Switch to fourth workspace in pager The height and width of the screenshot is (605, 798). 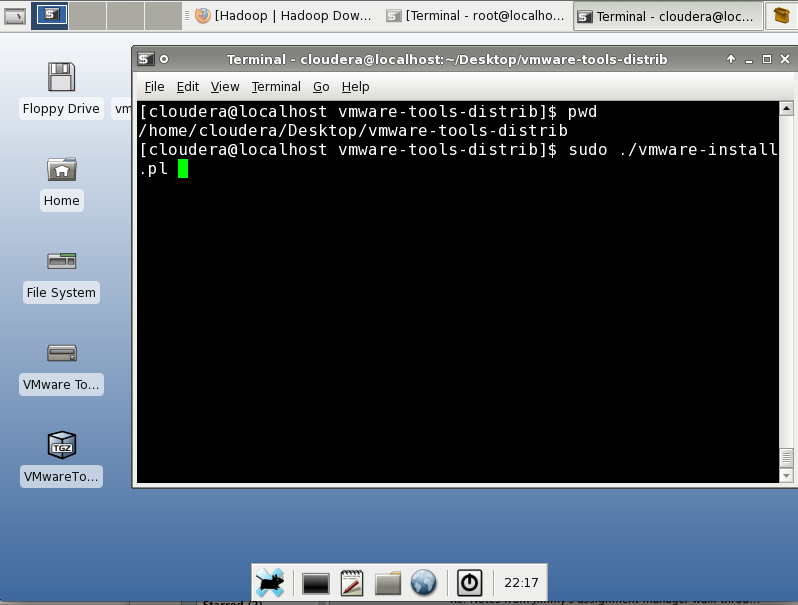[163, 16]
